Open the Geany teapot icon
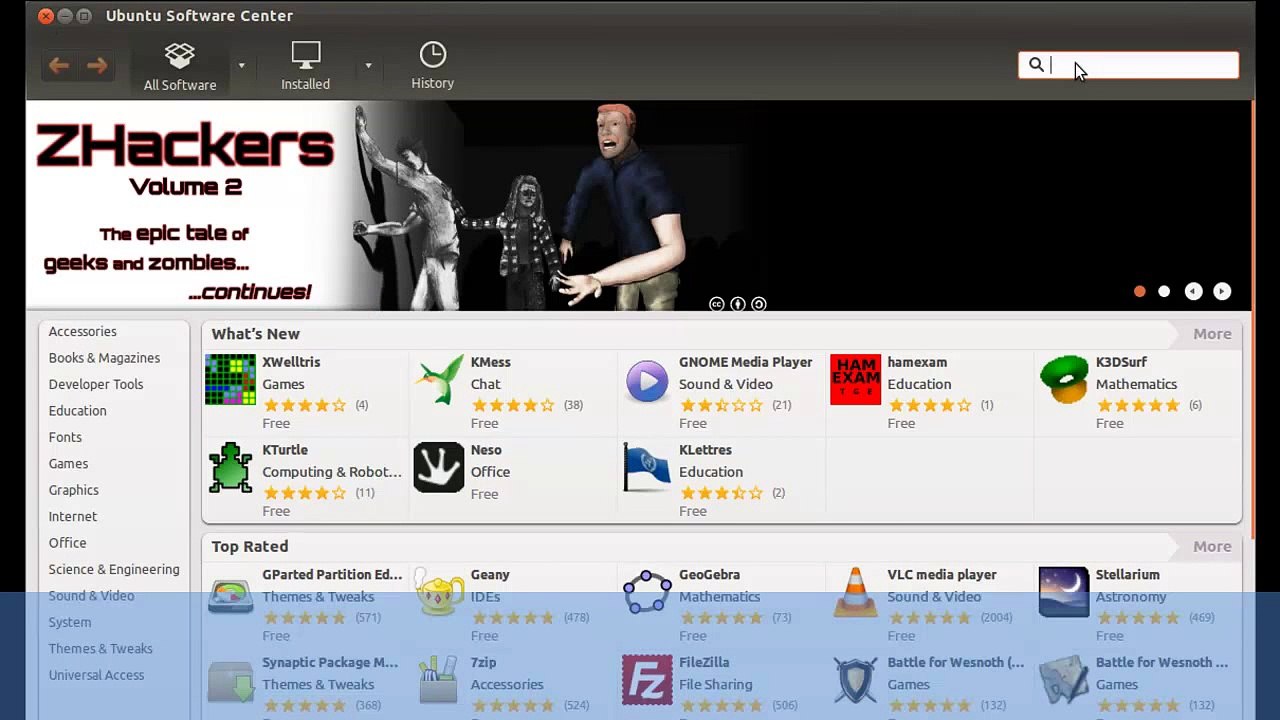 439,594
